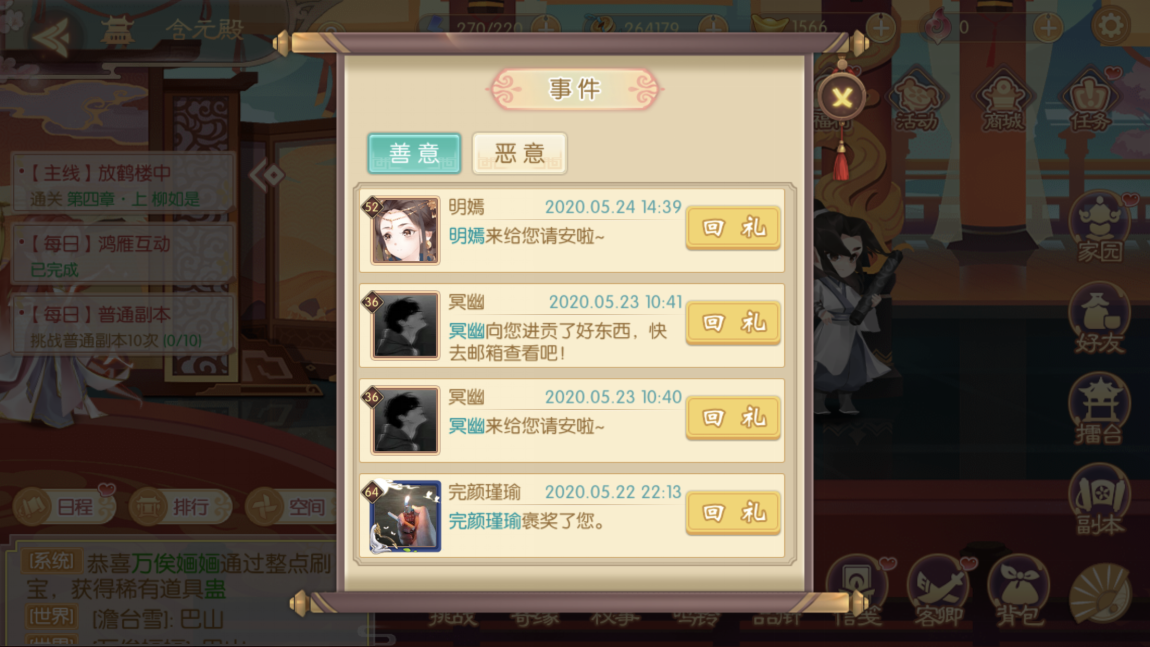This screenshot has width=1150, height=647.
Task: Open the 副本 dungeon icon
Action: pyautogui.click(x=1099, y=500)
